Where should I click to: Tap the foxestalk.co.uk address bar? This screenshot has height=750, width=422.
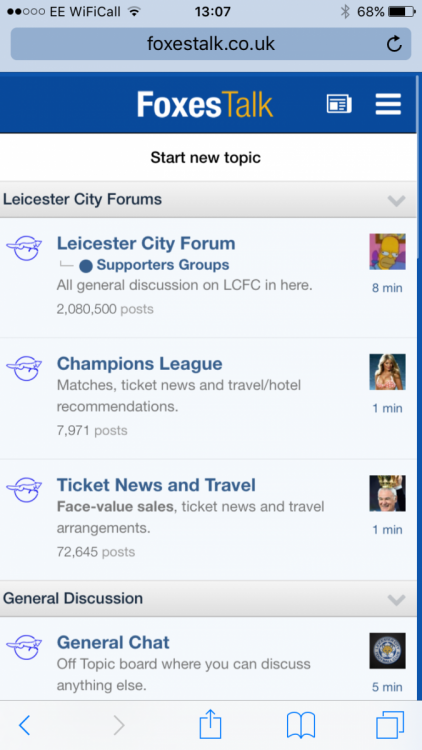211,44
